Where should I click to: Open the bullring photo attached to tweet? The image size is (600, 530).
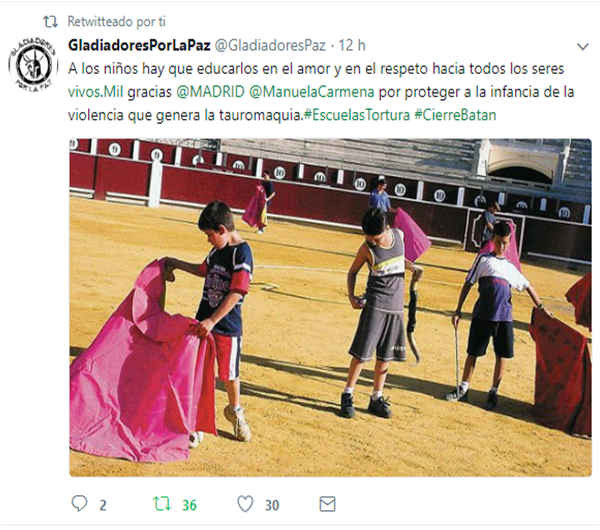click(x=330, y=307)
